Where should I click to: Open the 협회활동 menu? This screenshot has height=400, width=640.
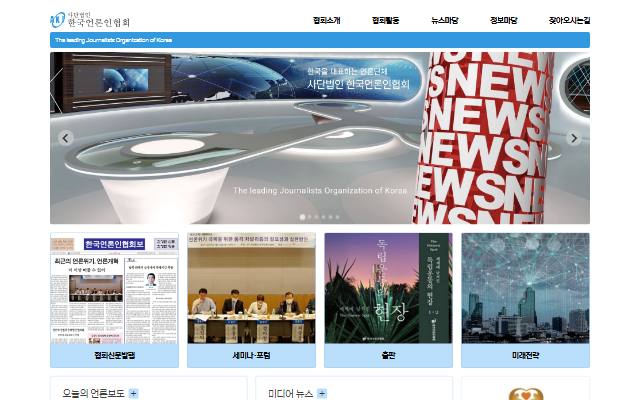tap(386, 20)
